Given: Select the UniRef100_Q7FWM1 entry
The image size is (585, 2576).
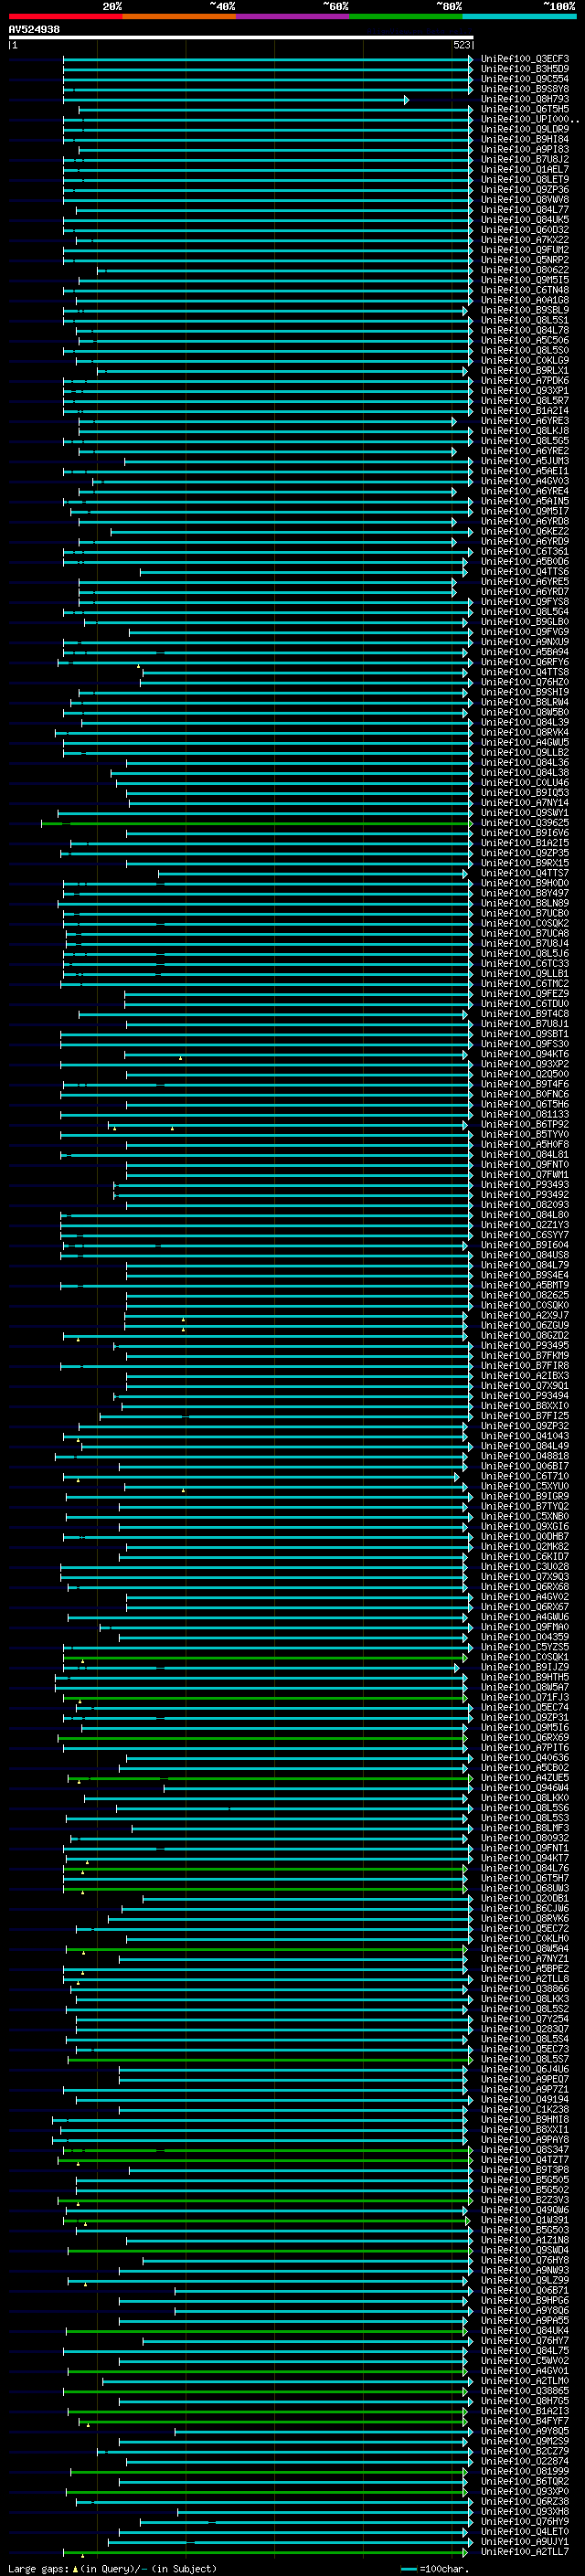Looking at the screenshot, I should point(525,1175).
